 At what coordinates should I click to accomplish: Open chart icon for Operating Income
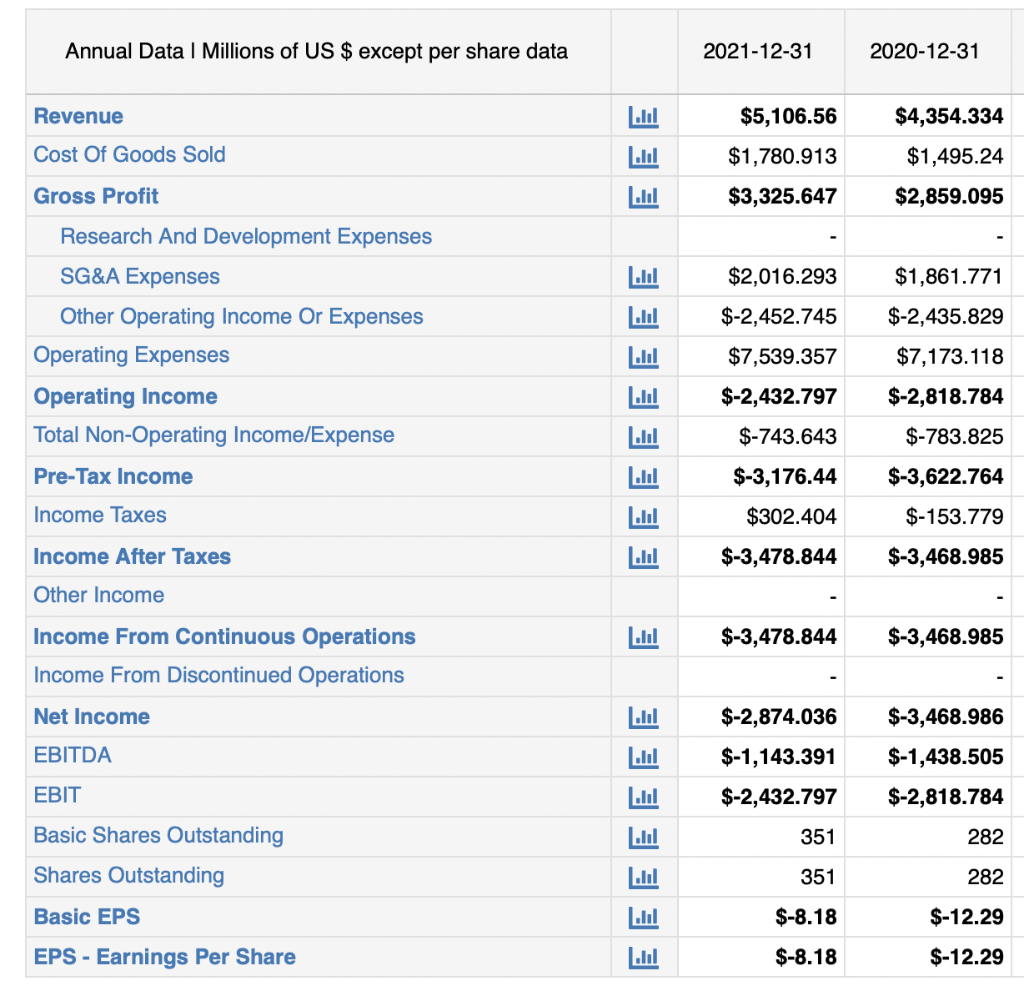click(x=643, y=396)
